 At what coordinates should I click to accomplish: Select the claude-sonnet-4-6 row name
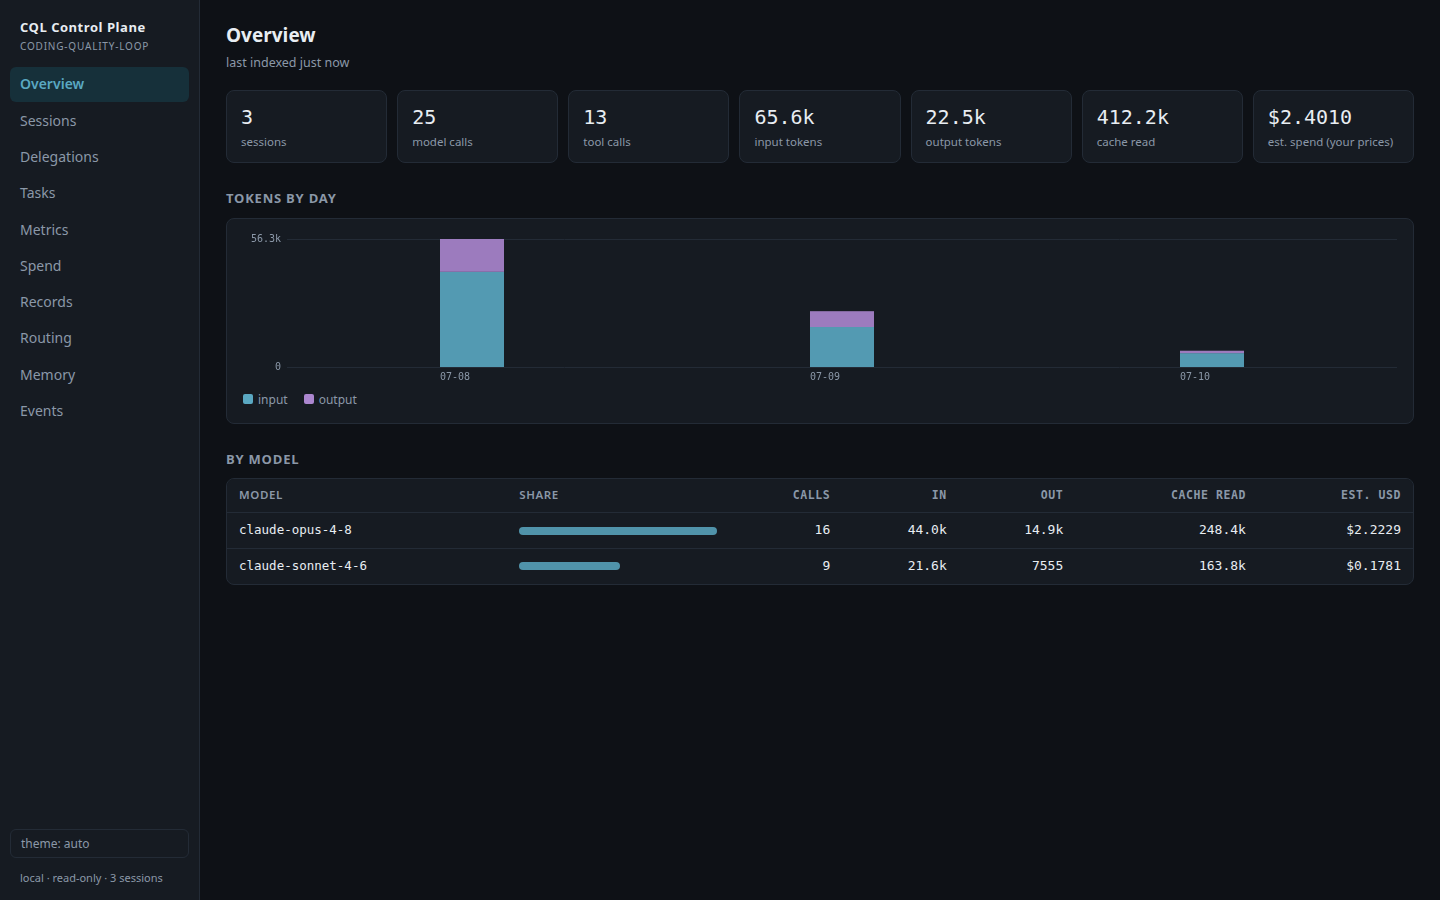(303, 566)
